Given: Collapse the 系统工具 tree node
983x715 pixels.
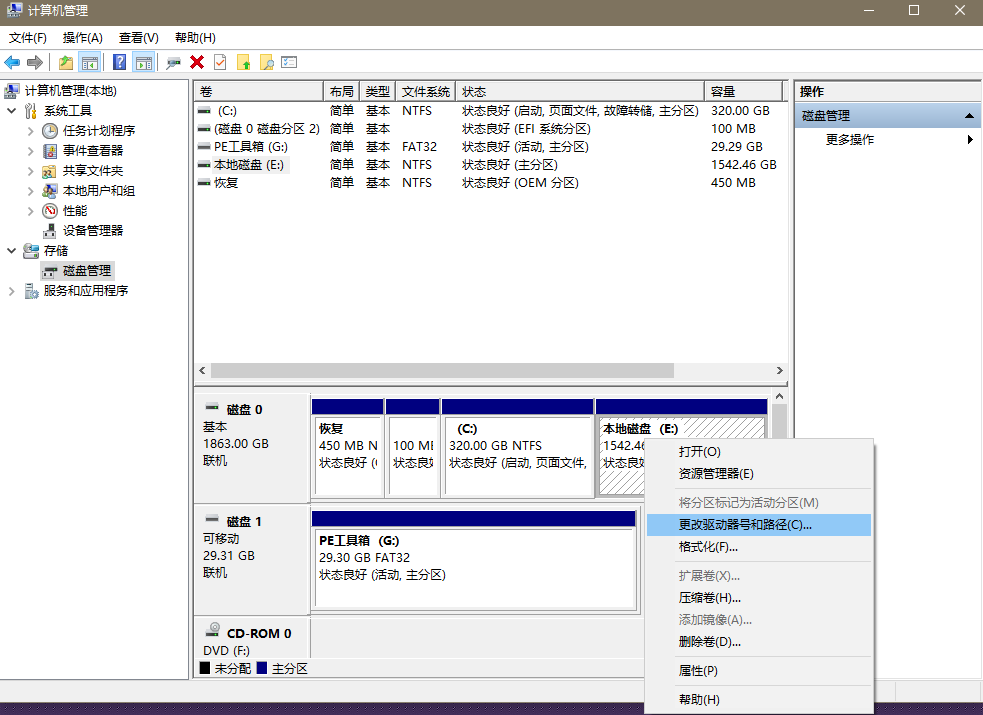Looking at the screenshot, I should click(12, 111).
